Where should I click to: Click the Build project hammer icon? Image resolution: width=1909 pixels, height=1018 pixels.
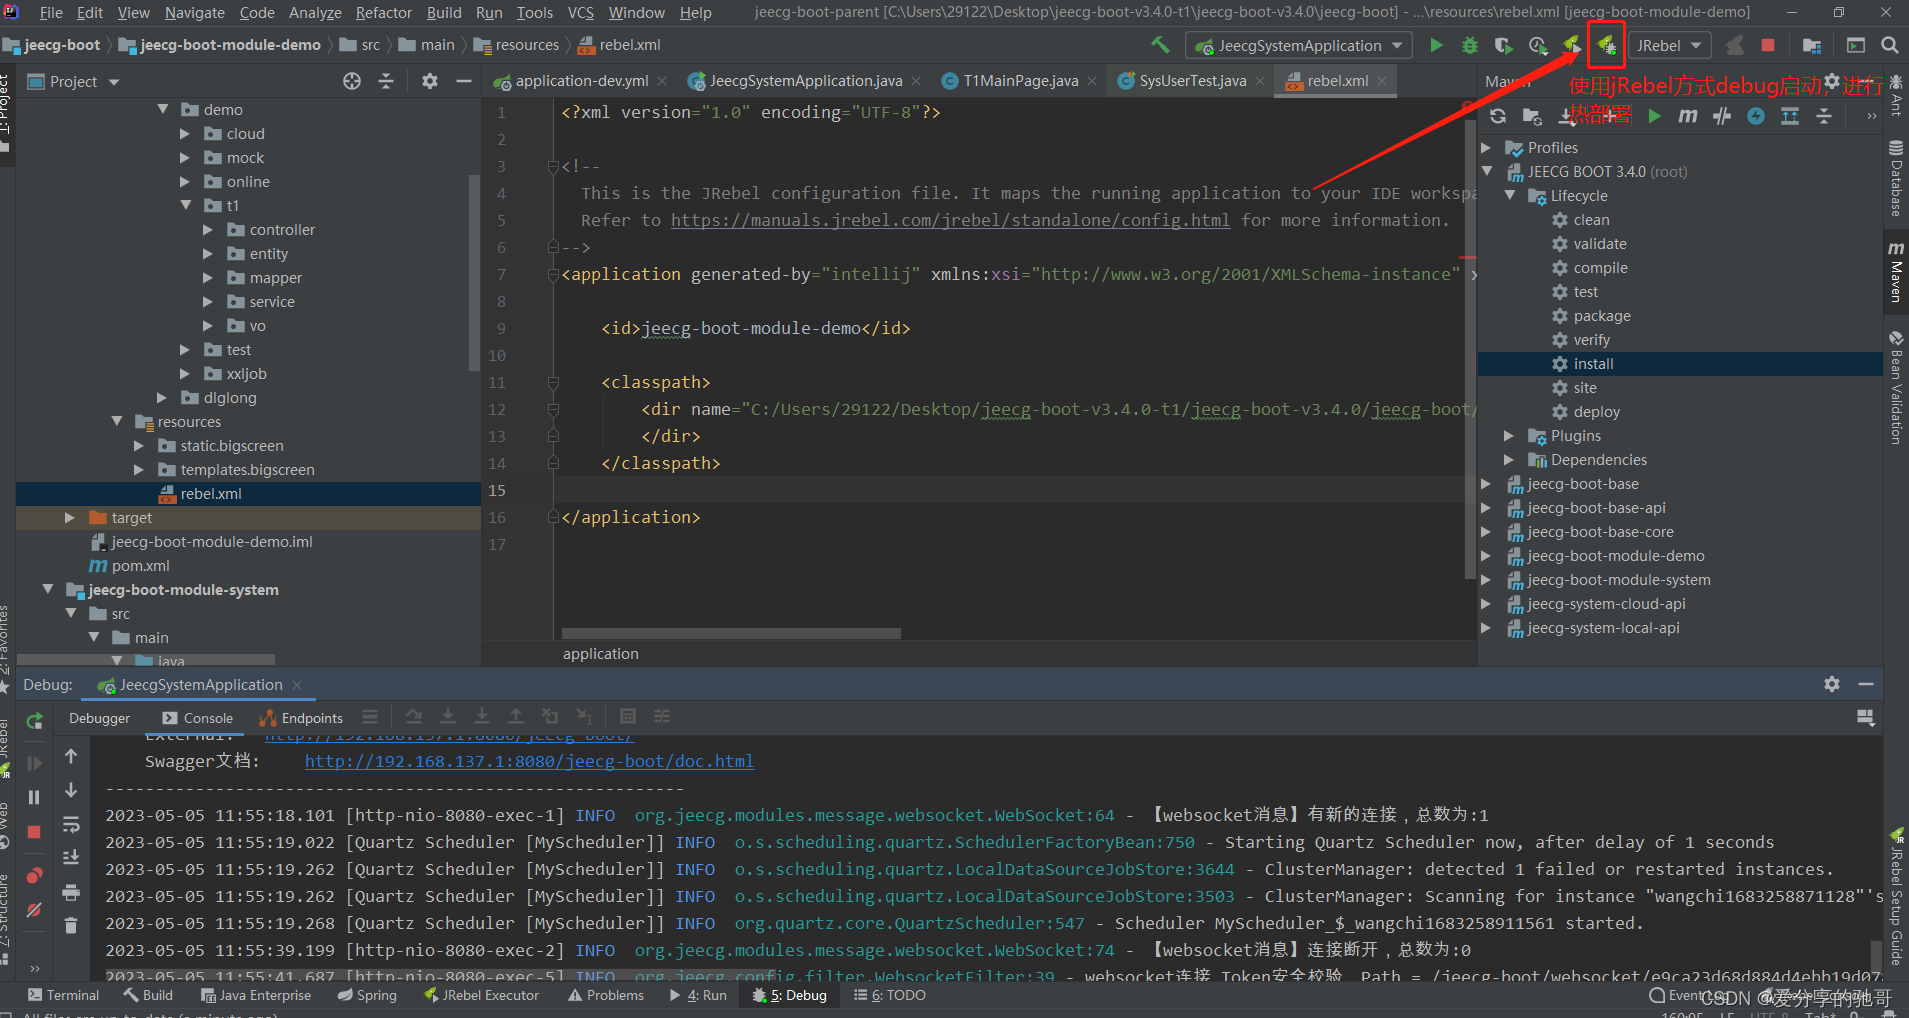[1160, 45]
